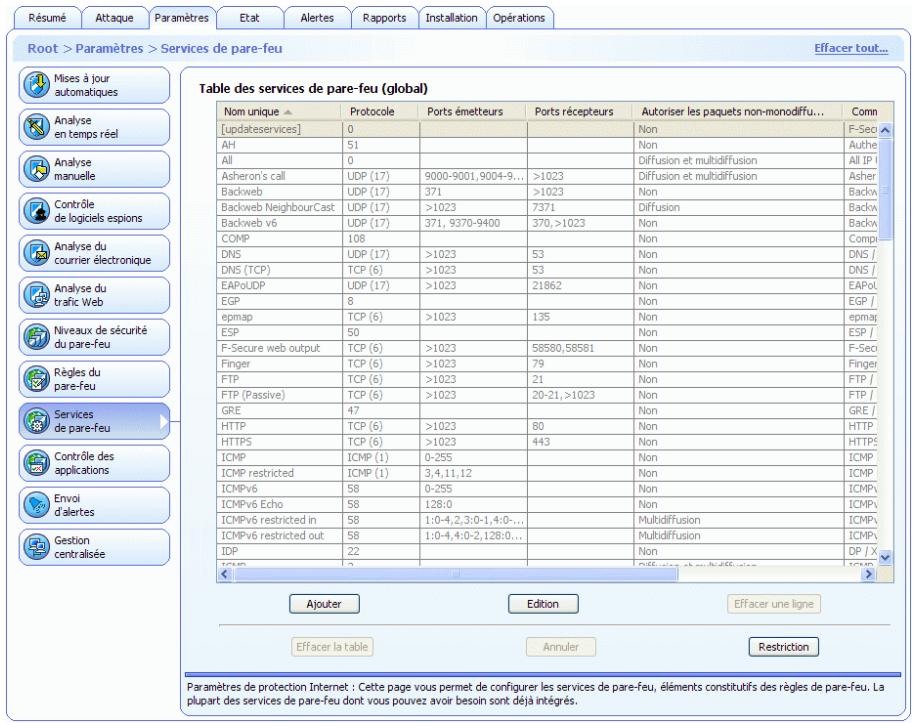The image size is (915, 723).
Task: Select the [updateservices] row
Action: coord(547,129)
